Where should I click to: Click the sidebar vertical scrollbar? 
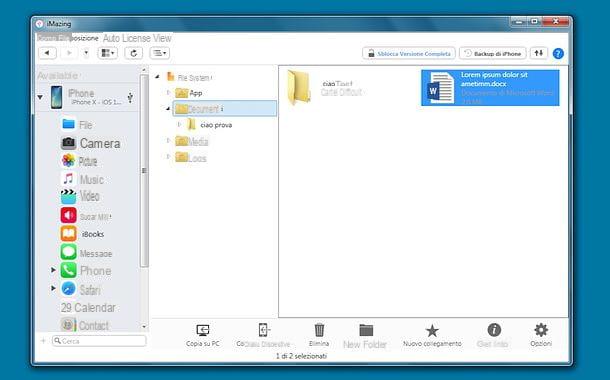144,170
